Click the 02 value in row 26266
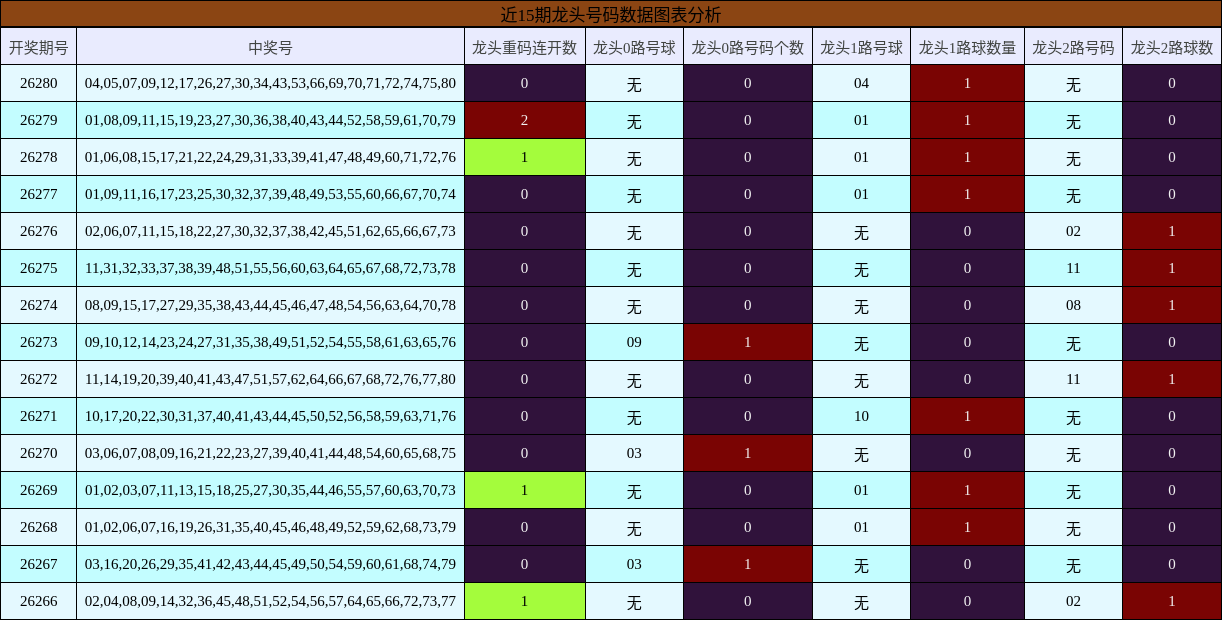Screen dimensions: 1222x620 click(1073, 601)
